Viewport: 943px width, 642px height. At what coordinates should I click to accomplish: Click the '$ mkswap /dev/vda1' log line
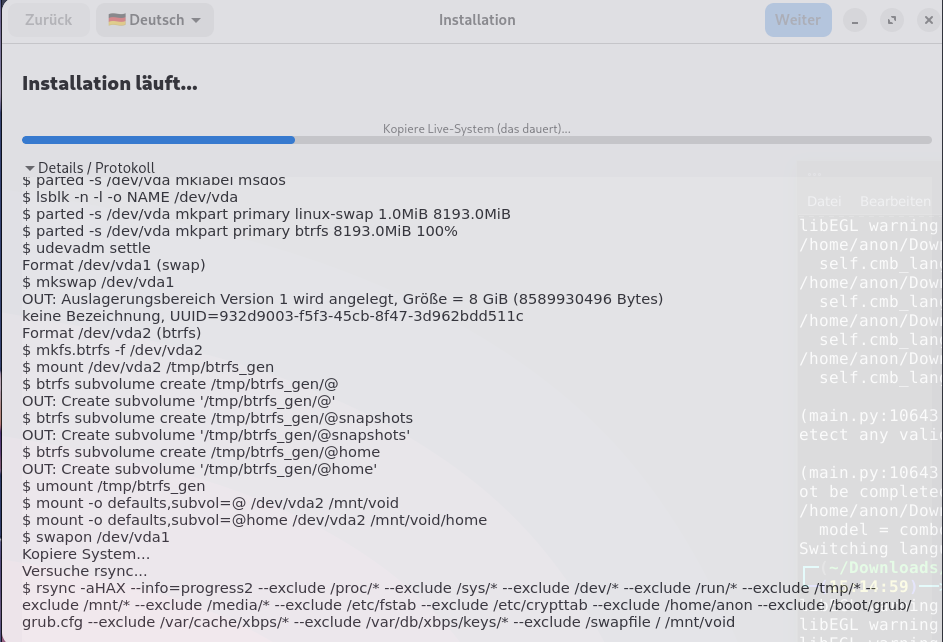tap(98, 282)
